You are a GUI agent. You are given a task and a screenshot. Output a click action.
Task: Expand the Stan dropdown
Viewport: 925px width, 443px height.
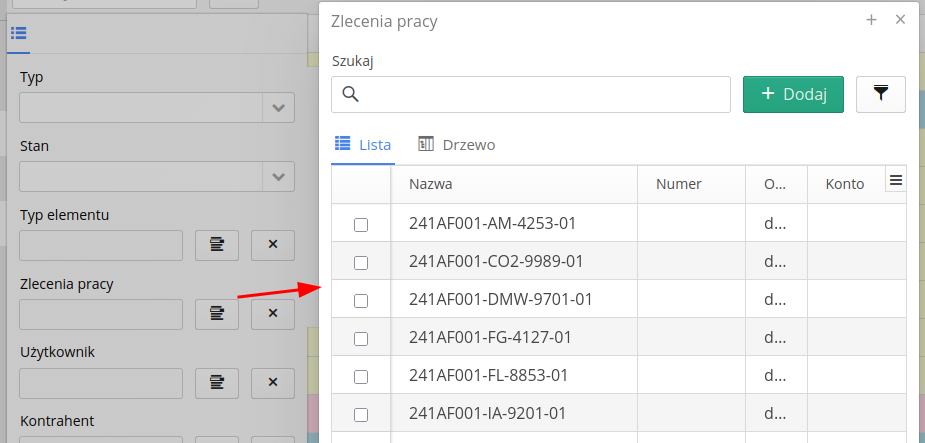pyautogui.click(x=279, y=177)
